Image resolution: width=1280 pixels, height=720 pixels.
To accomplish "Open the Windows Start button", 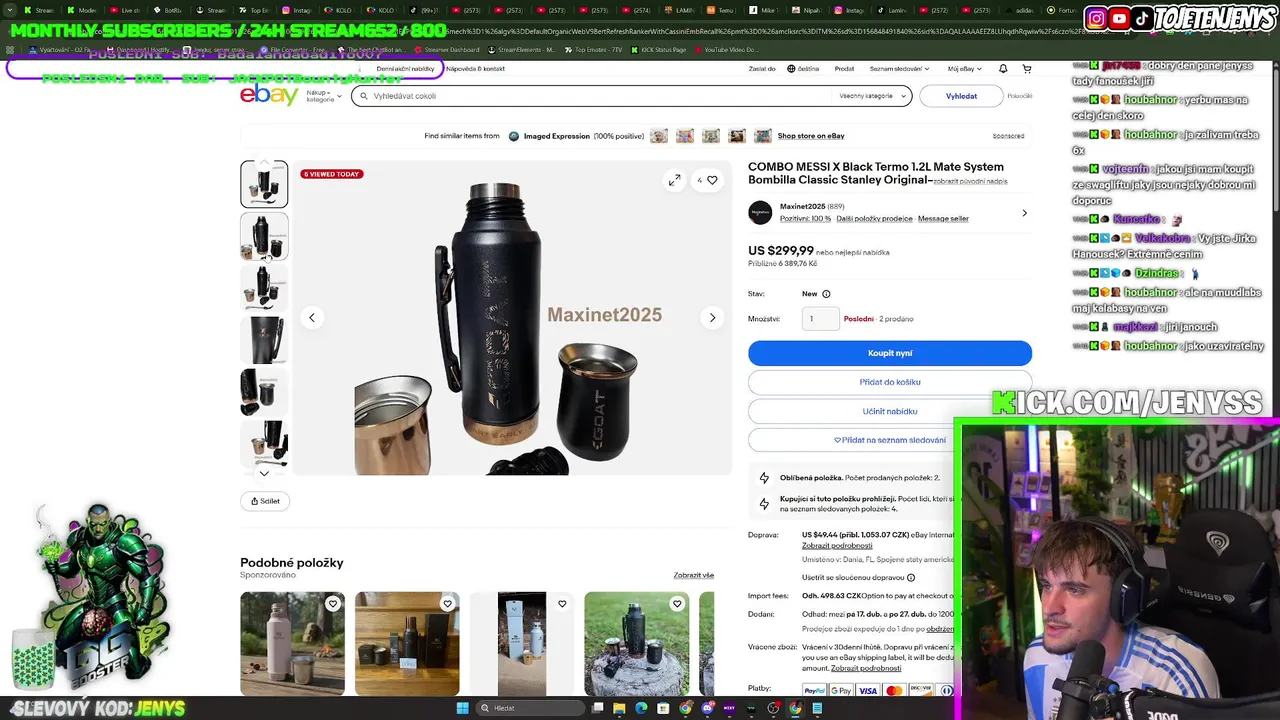I will click(462, 708).
